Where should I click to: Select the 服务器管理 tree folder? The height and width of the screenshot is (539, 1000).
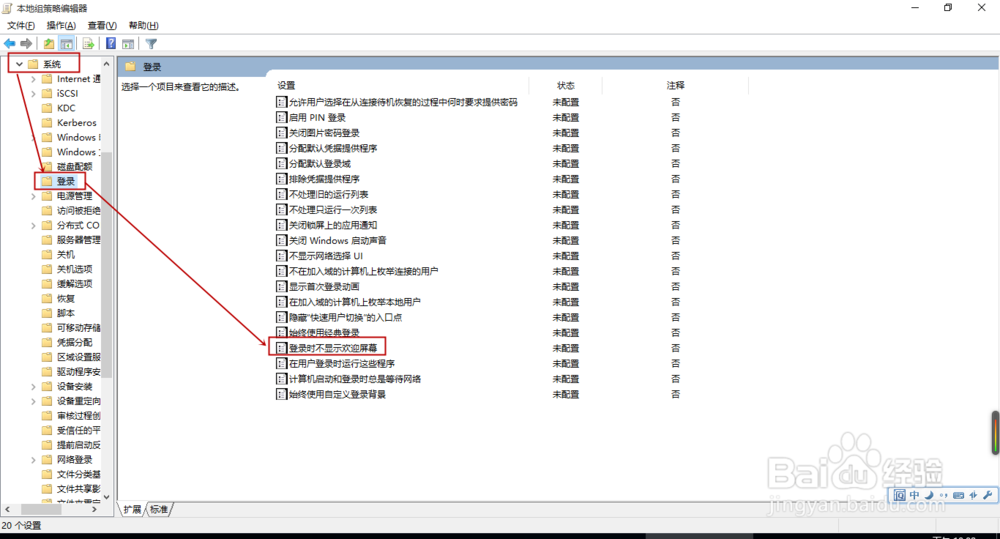[x=78, y=240]
